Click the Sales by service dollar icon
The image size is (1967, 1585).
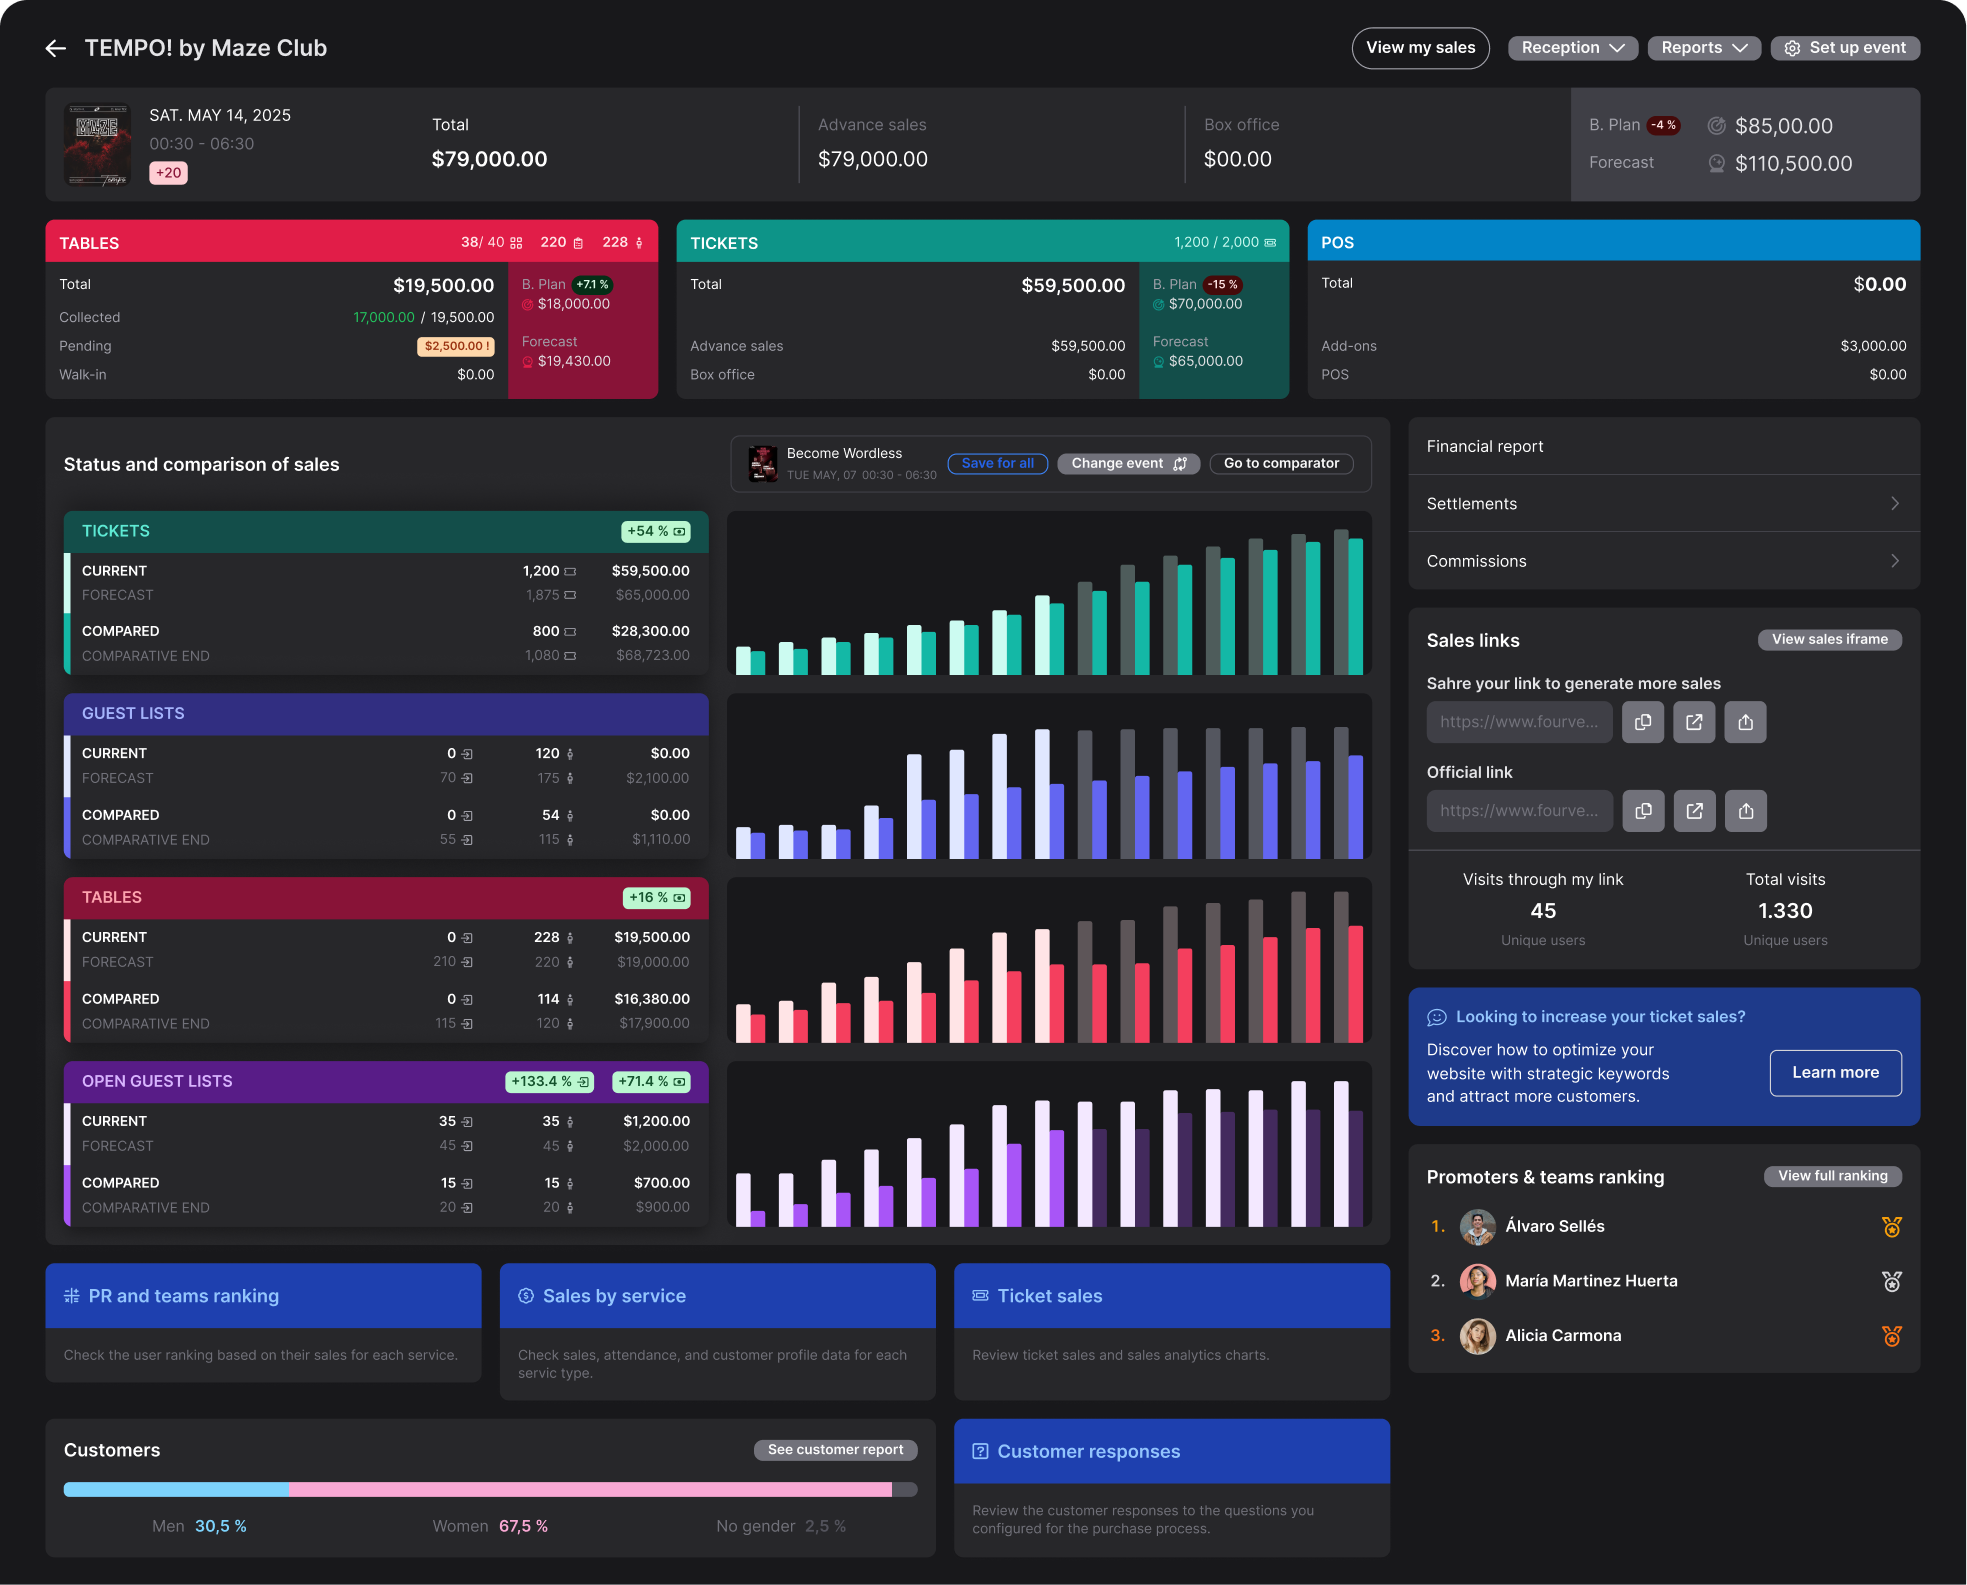pyautogui.click(x=526, y=1296)
